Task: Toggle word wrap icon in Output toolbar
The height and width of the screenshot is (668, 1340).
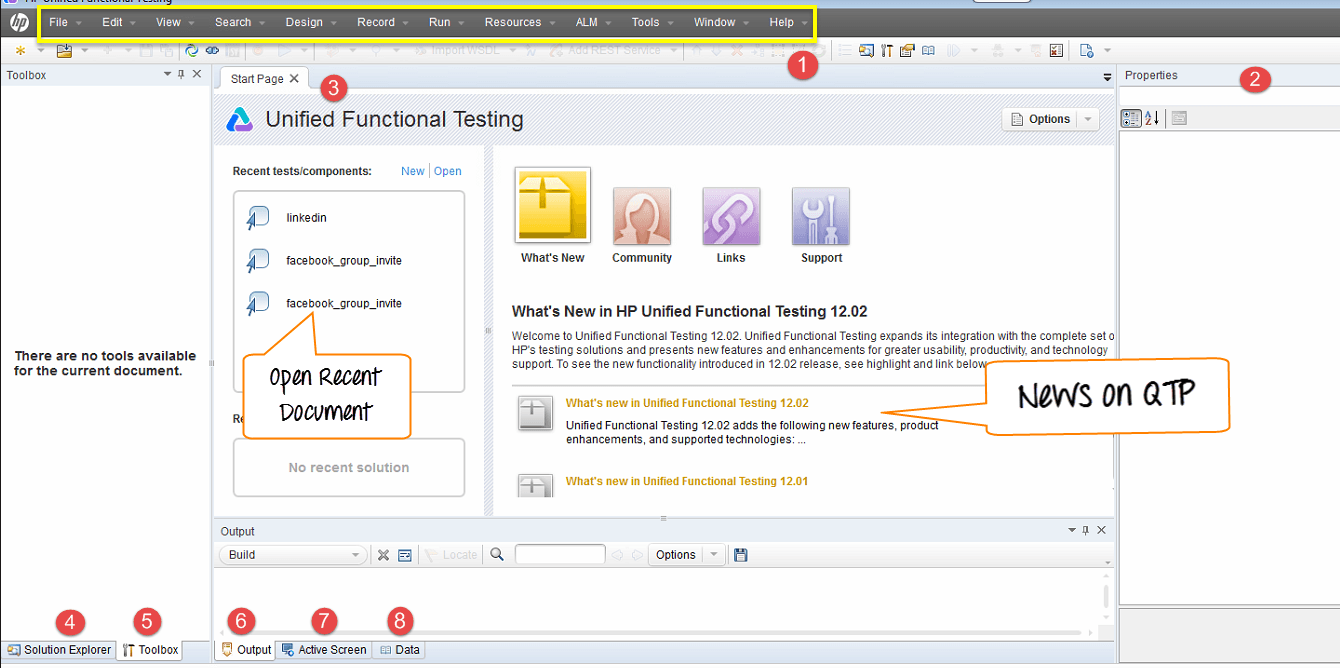Action: coord(405,555)
